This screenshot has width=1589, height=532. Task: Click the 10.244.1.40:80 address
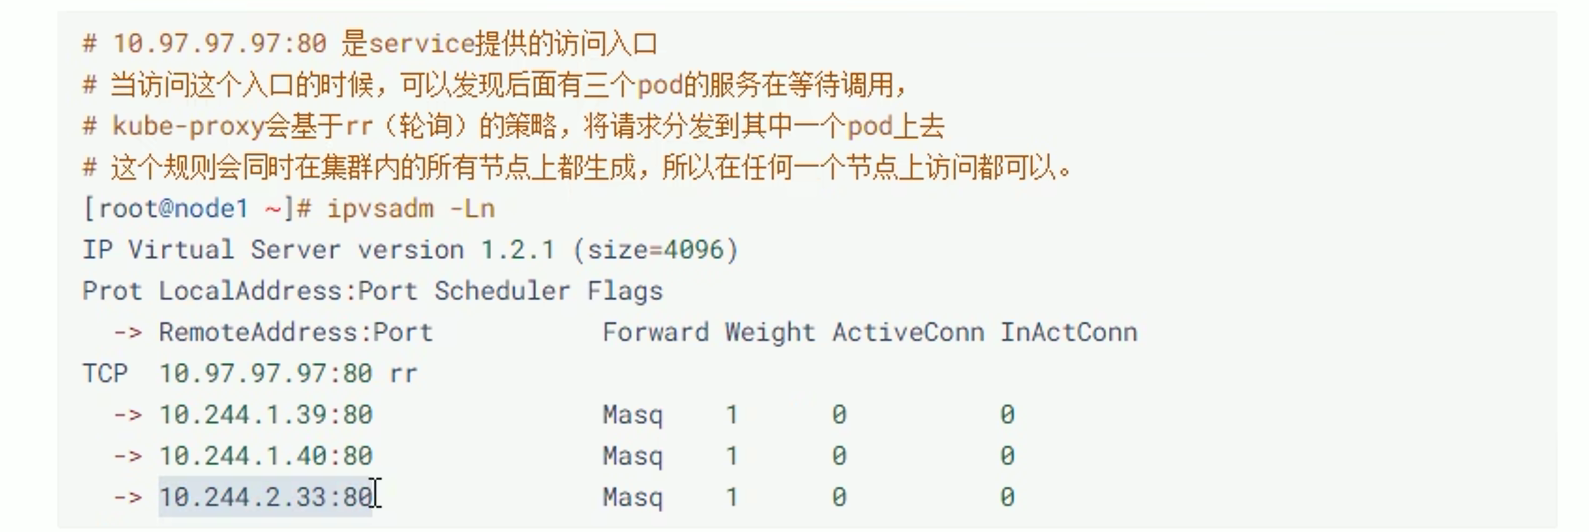(x=265, y=456)
